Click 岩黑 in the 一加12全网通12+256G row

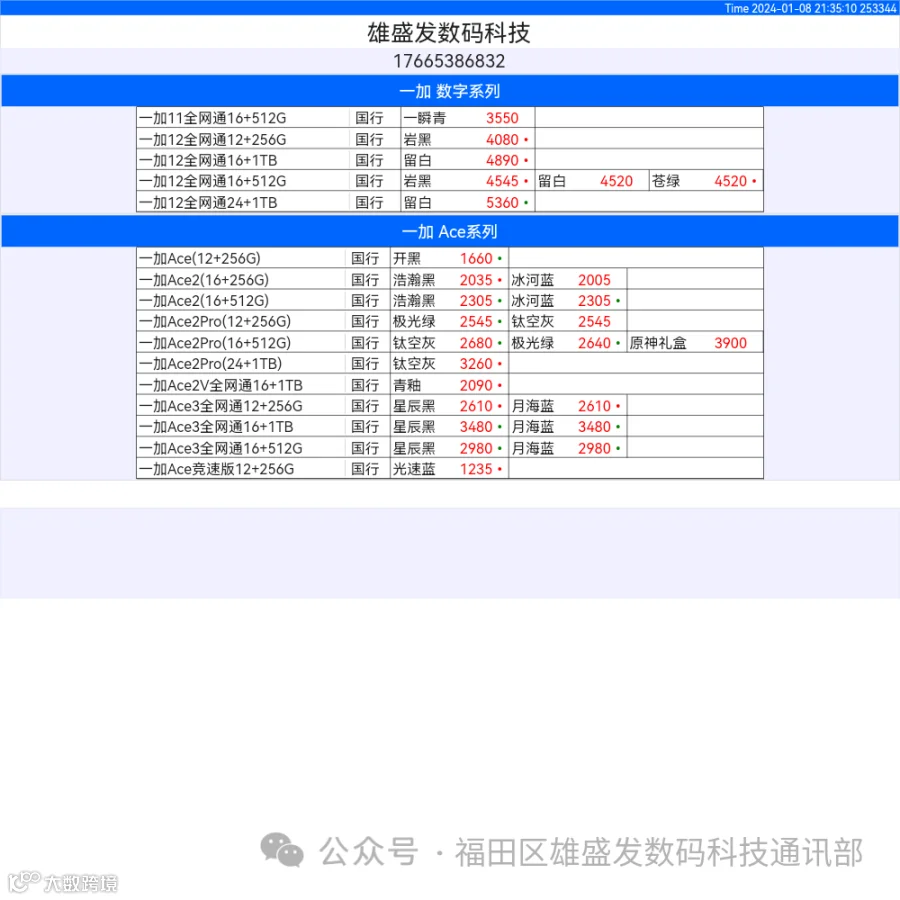[417, 139]
